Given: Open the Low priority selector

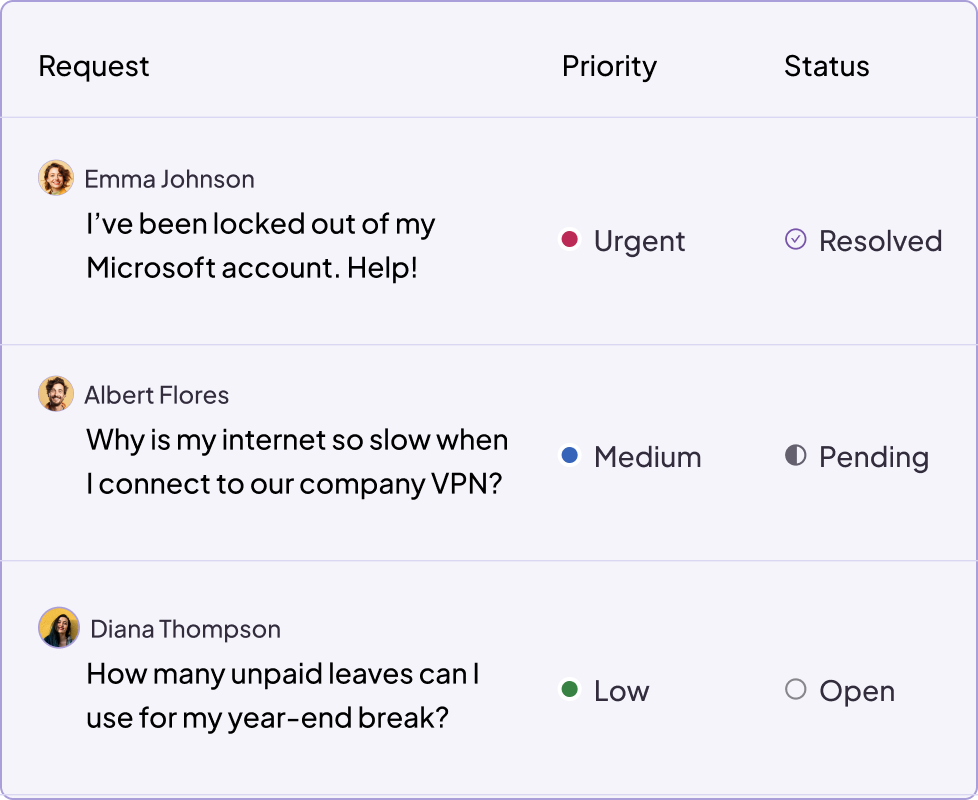Looking at the screenshot, I should (608, 690).
